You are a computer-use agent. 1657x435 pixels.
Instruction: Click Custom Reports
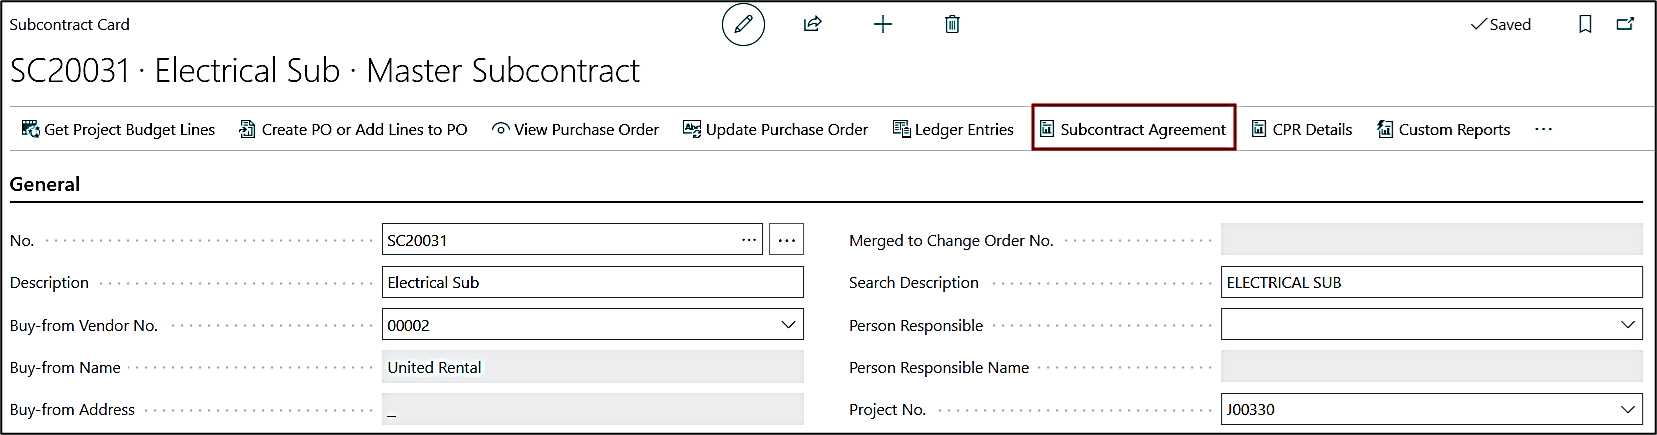coord(1443,130)
